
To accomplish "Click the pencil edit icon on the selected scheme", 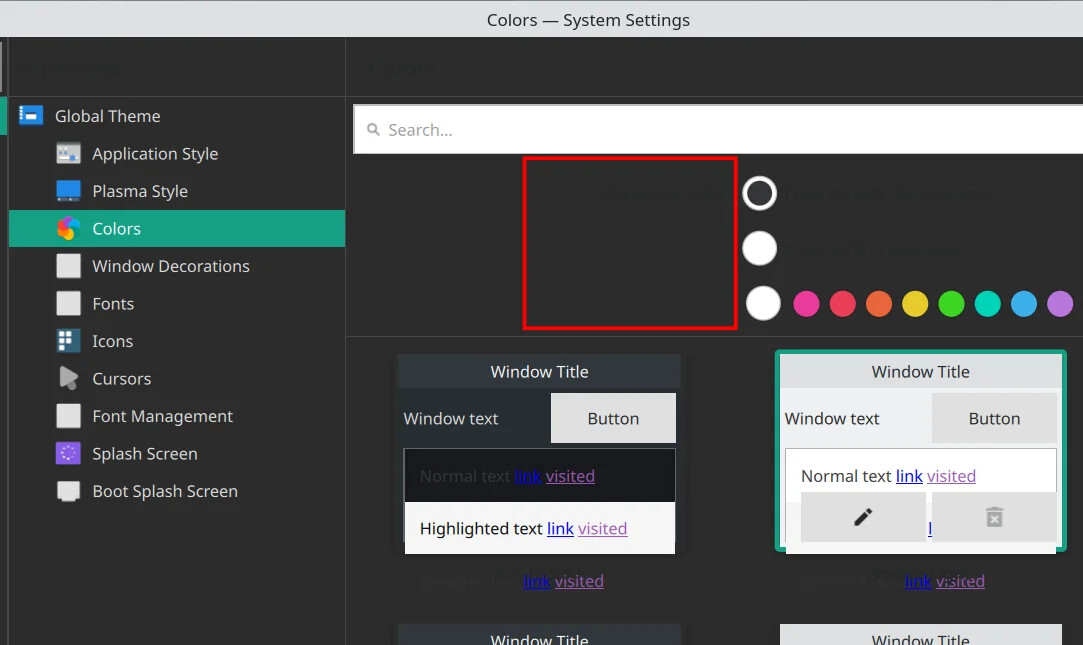I will (x=863, y=517).
